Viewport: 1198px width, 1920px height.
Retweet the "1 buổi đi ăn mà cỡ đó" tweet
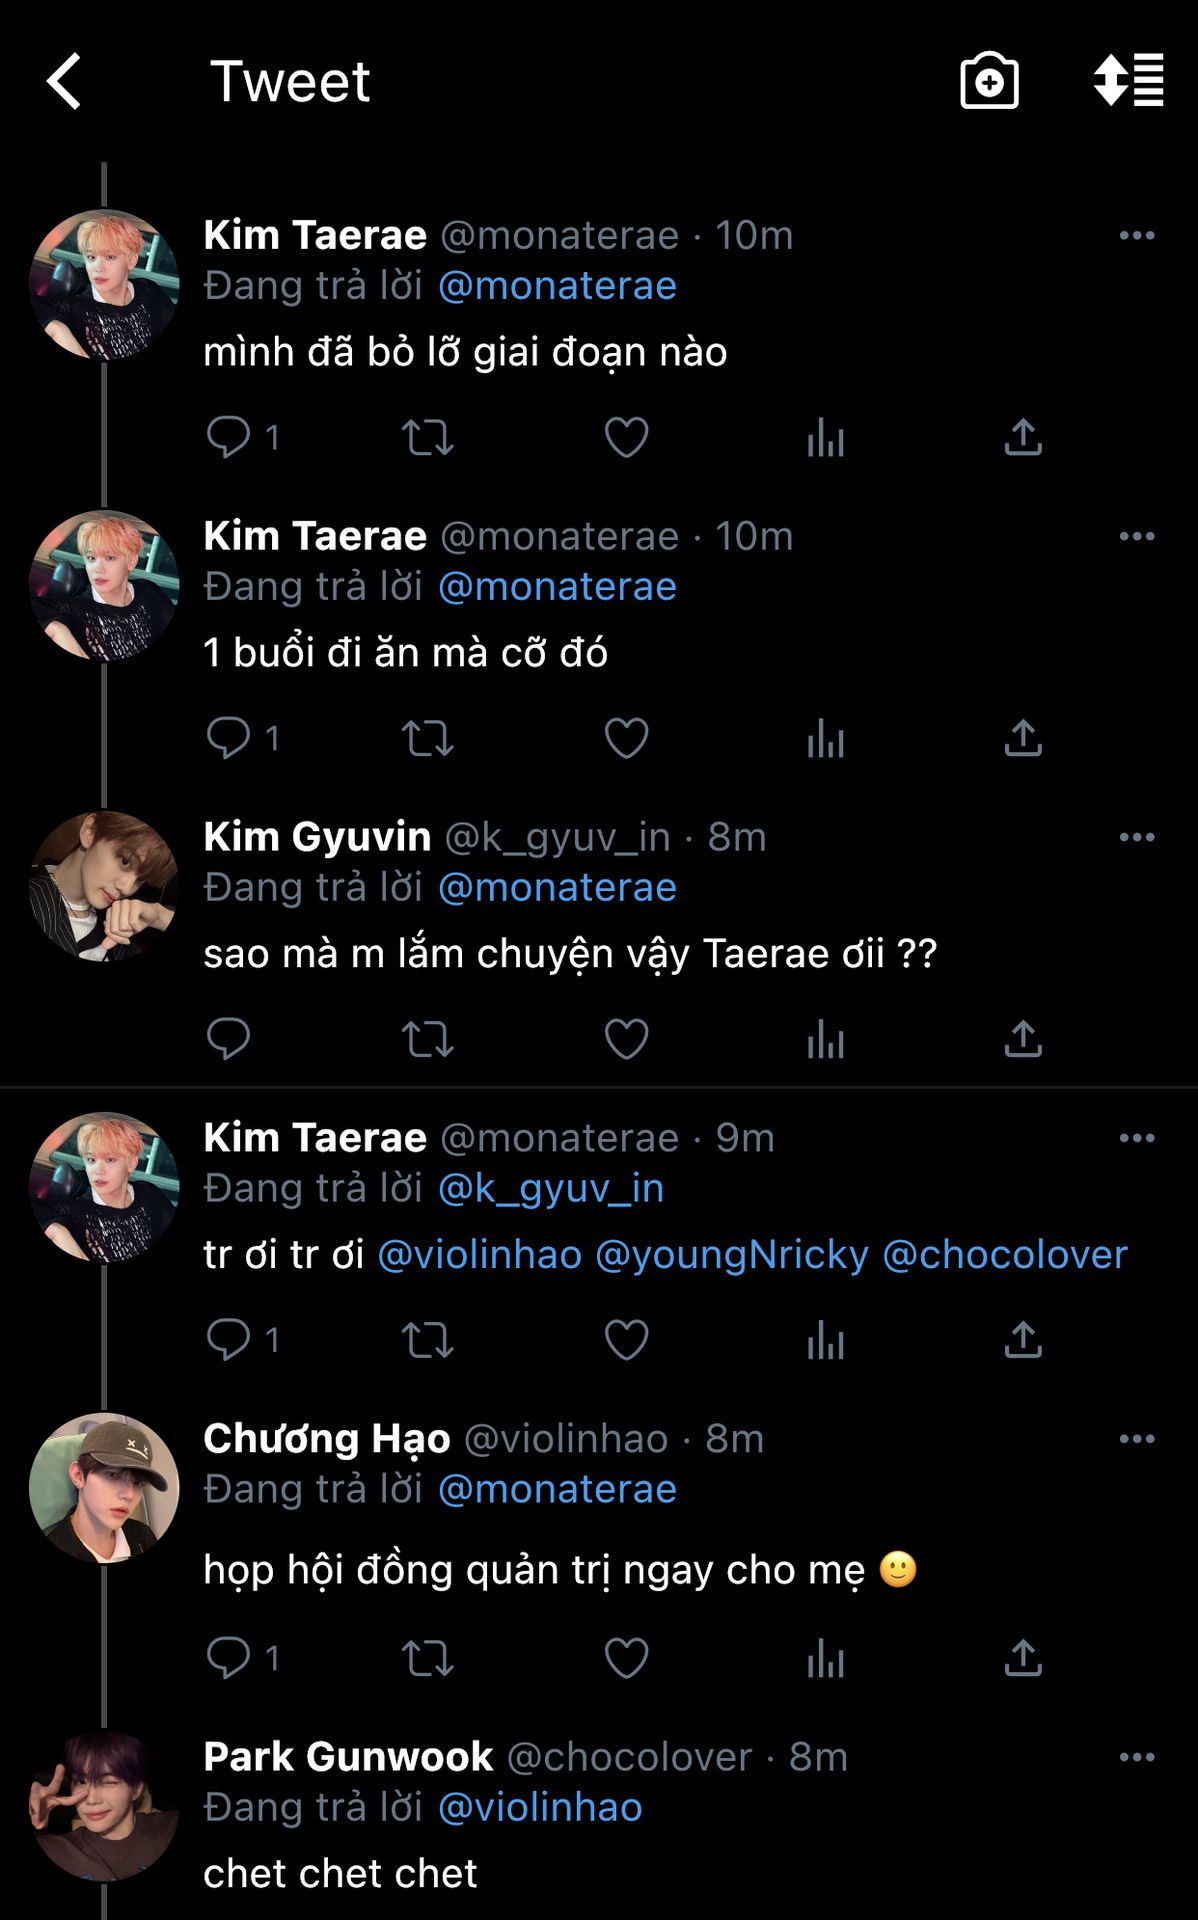click(427, 739)
